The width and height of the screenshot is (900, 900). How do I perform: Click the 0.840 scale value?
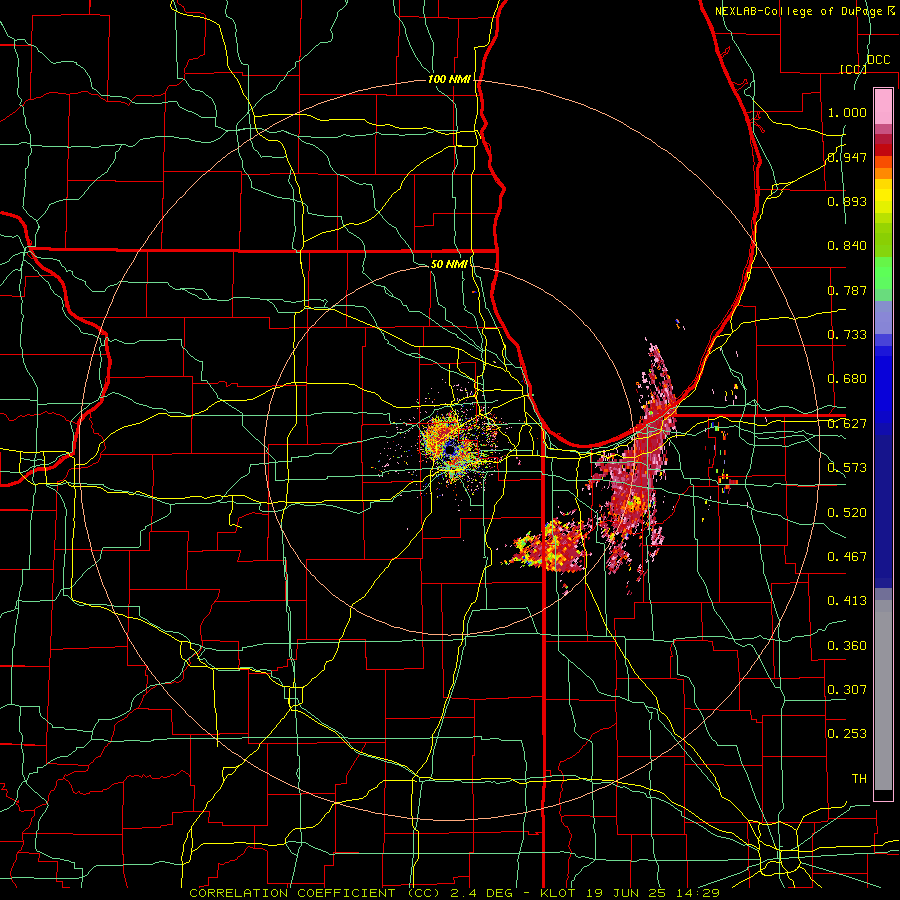[x=847, y=246]
